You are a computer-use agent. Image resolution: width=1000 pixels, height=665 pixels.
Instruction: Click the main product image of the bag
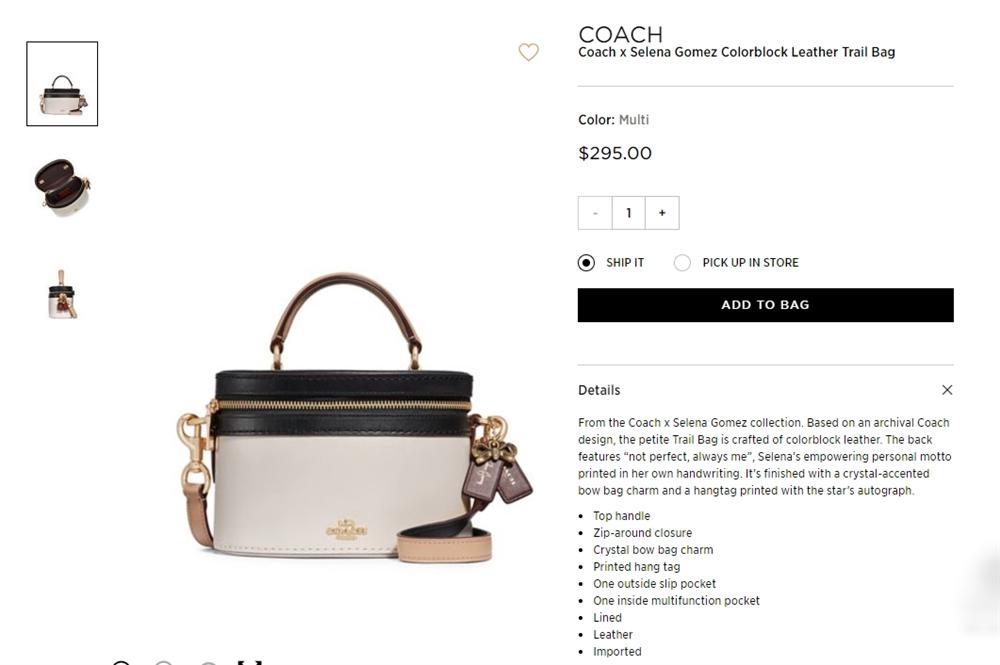click(355, 417)
